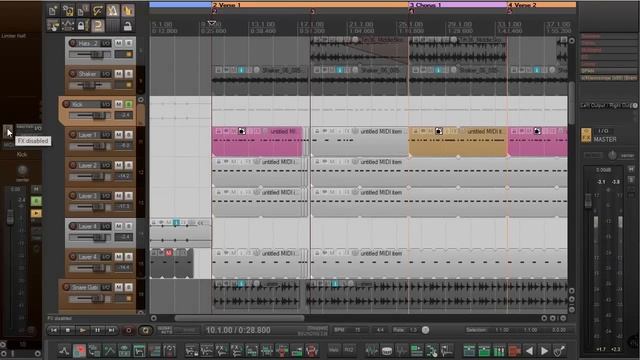Click the BPM tempo field
The height and width of the screenshot is (360, 640).
pyautogui.click(x=357, y=330)
